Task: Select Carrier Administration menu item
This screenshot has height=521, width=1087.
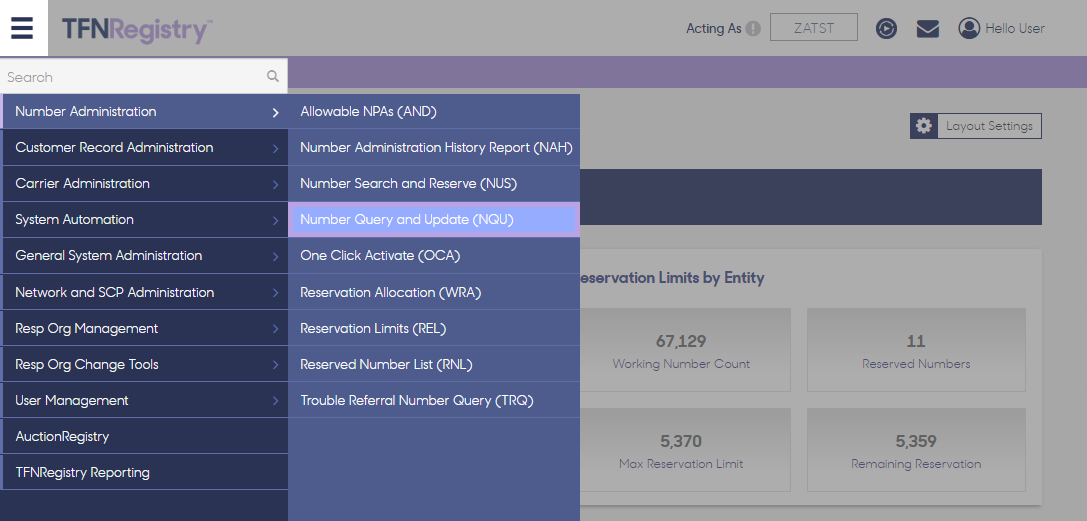Action: coord(145,184)
